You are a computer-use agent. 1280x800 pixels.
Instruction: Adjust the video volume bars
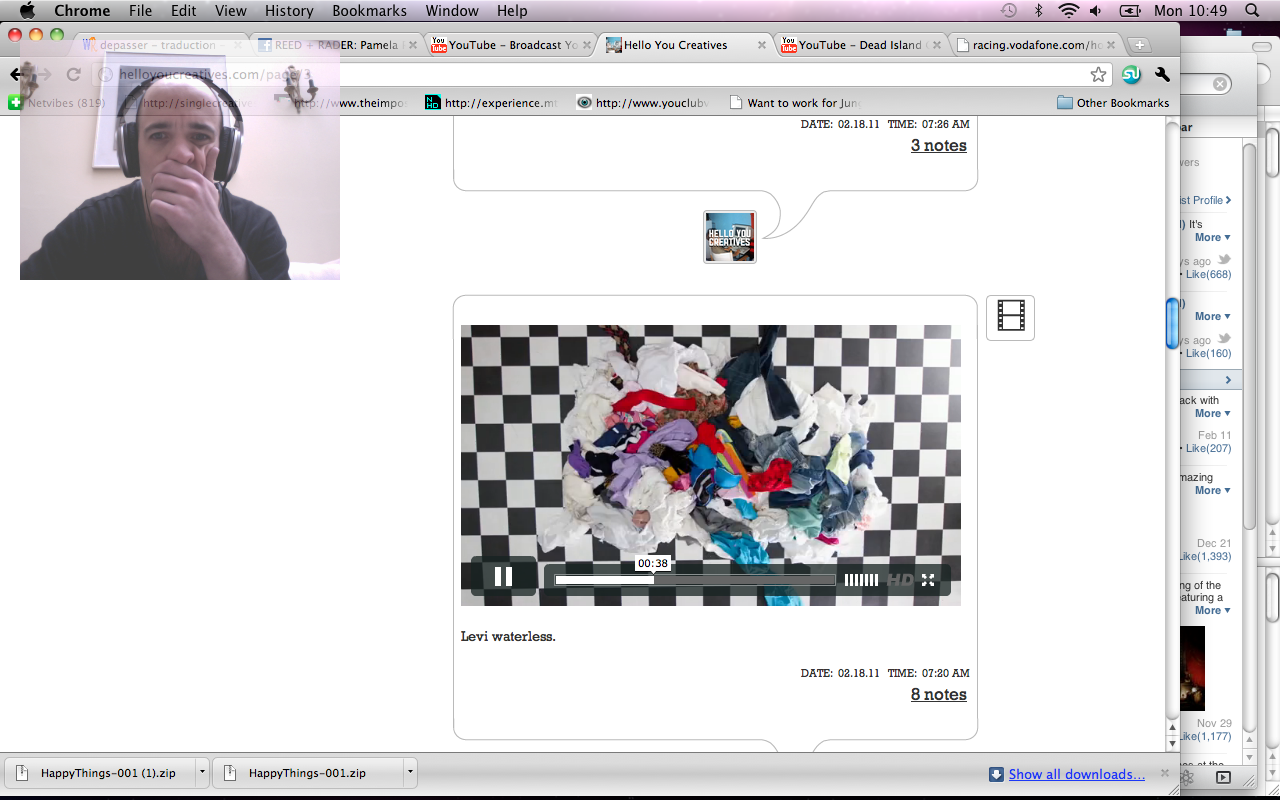(x=861, y=580)
